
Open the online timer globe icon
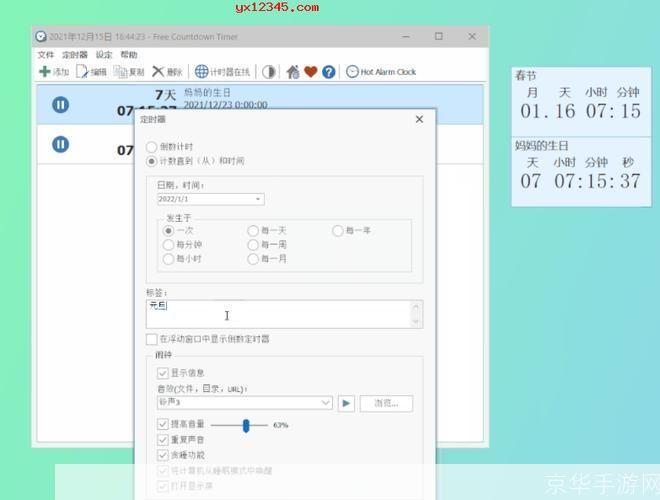(x=201, y=72)
